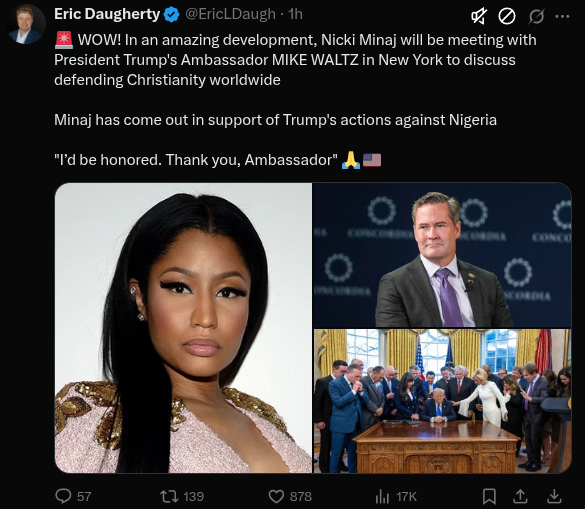The image size is (585, 509).
Task: Click the 1h timestamp link
Action: point(295,14)
